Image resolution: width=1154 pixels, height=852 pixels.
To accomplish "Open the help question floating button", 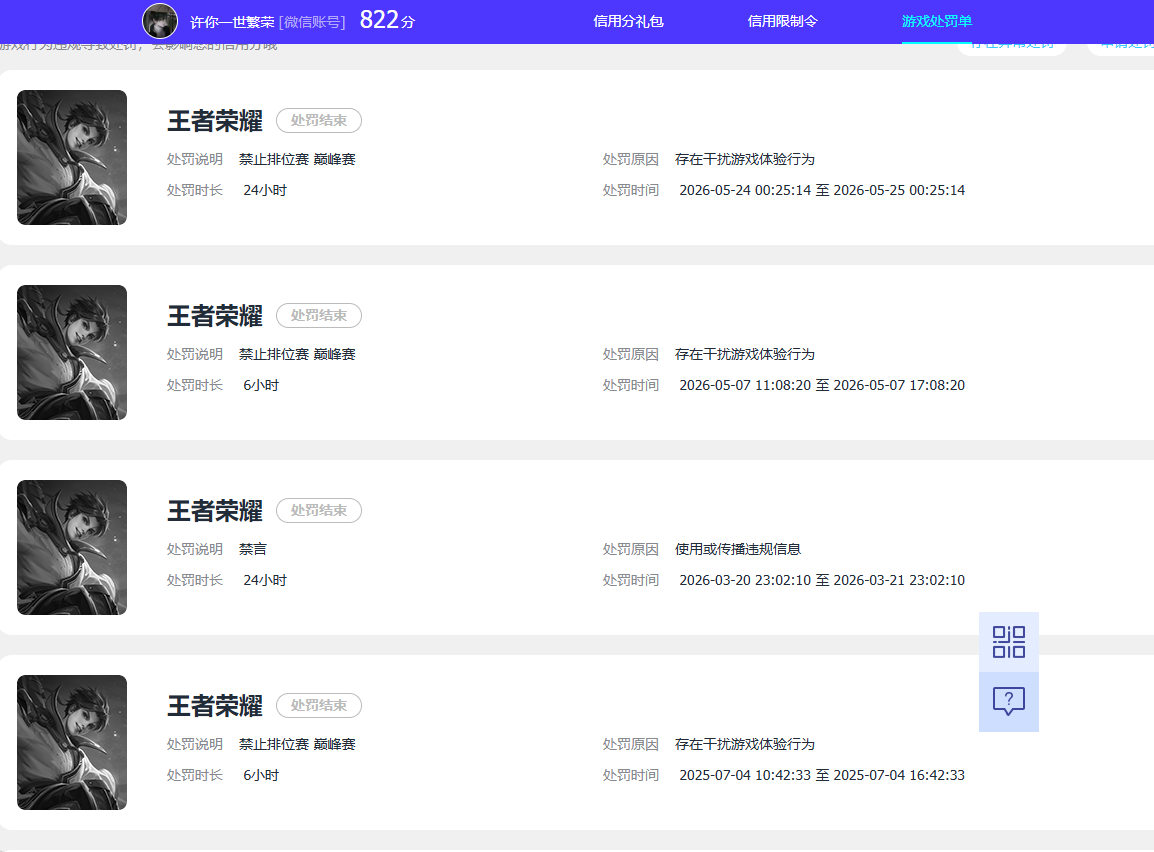I will (x=1008, y=701).
